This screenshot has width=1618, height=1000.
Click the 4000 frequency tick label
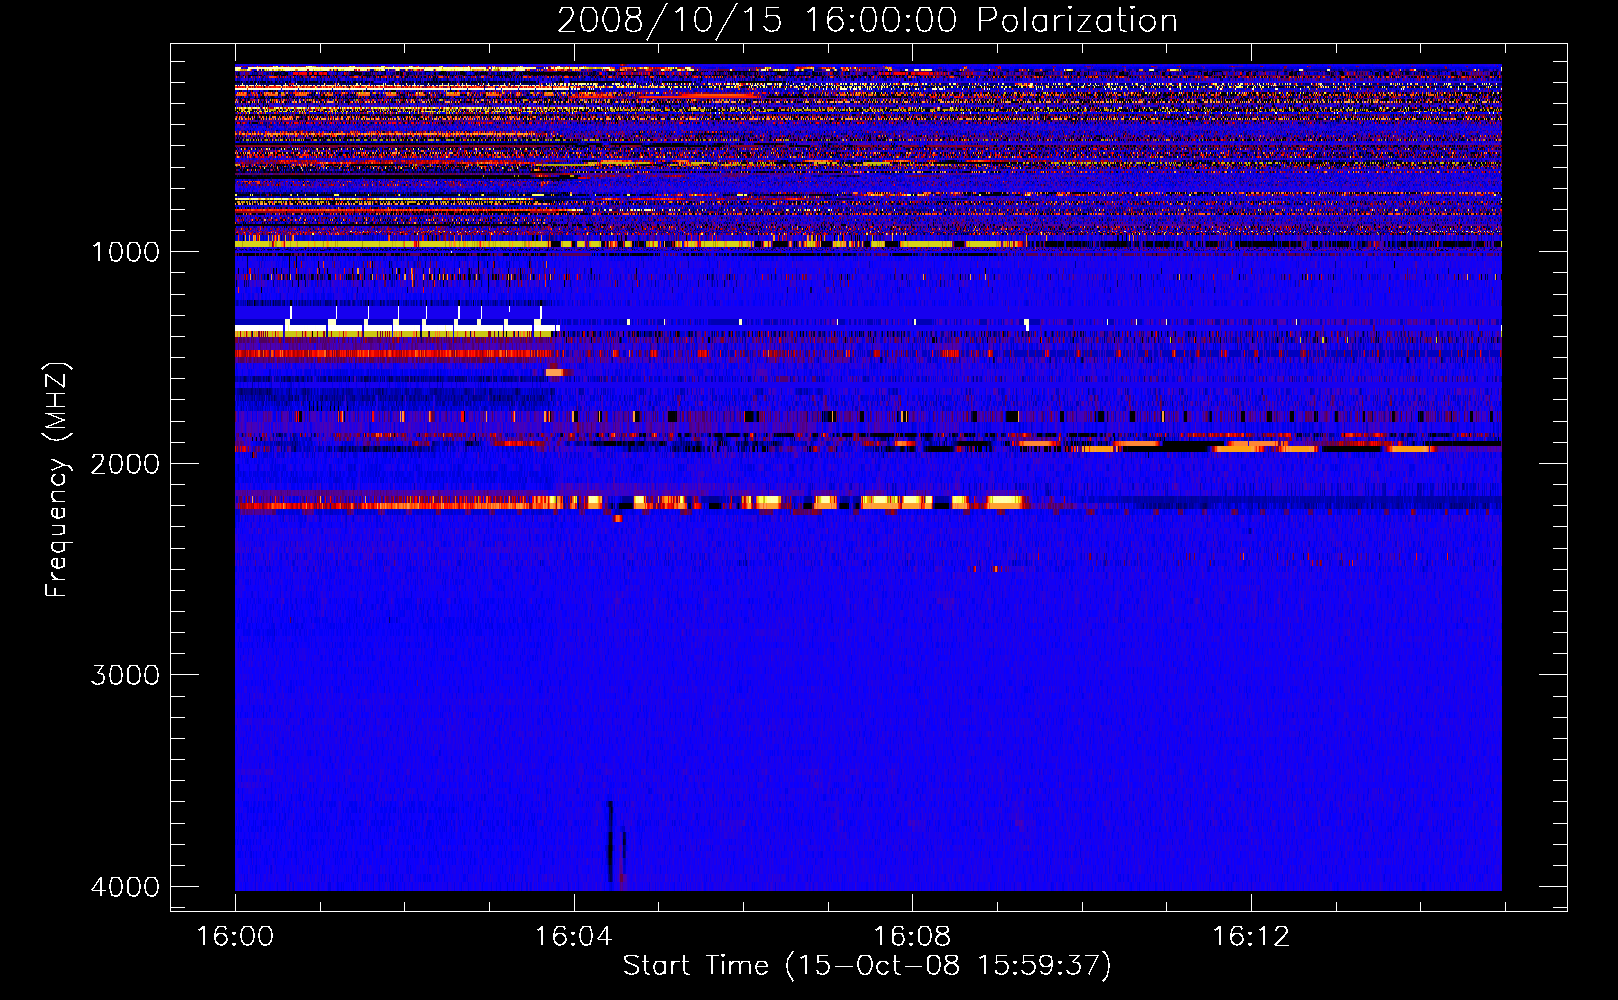(125, 887)
